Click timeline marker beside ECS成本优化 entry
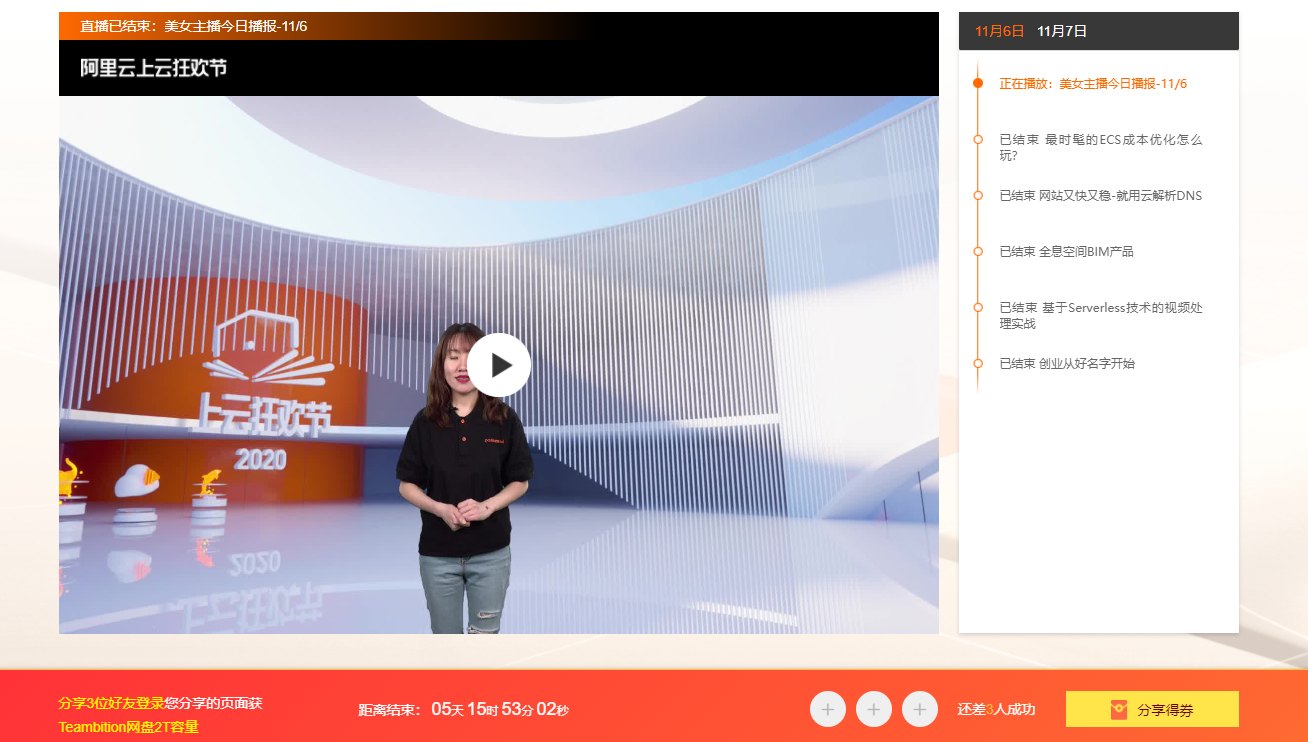This screenshot has height=742, width=1308. point(978,139)
